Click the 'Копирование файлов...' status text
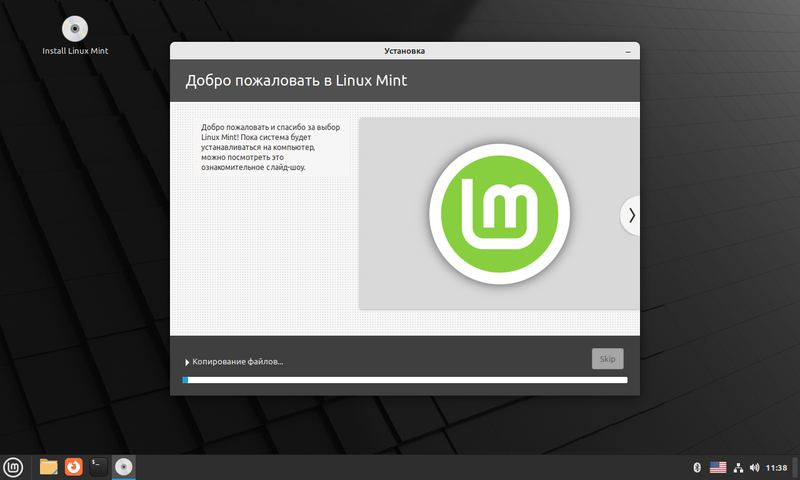This screenshot has height=480, width=800. coord(238,362)
